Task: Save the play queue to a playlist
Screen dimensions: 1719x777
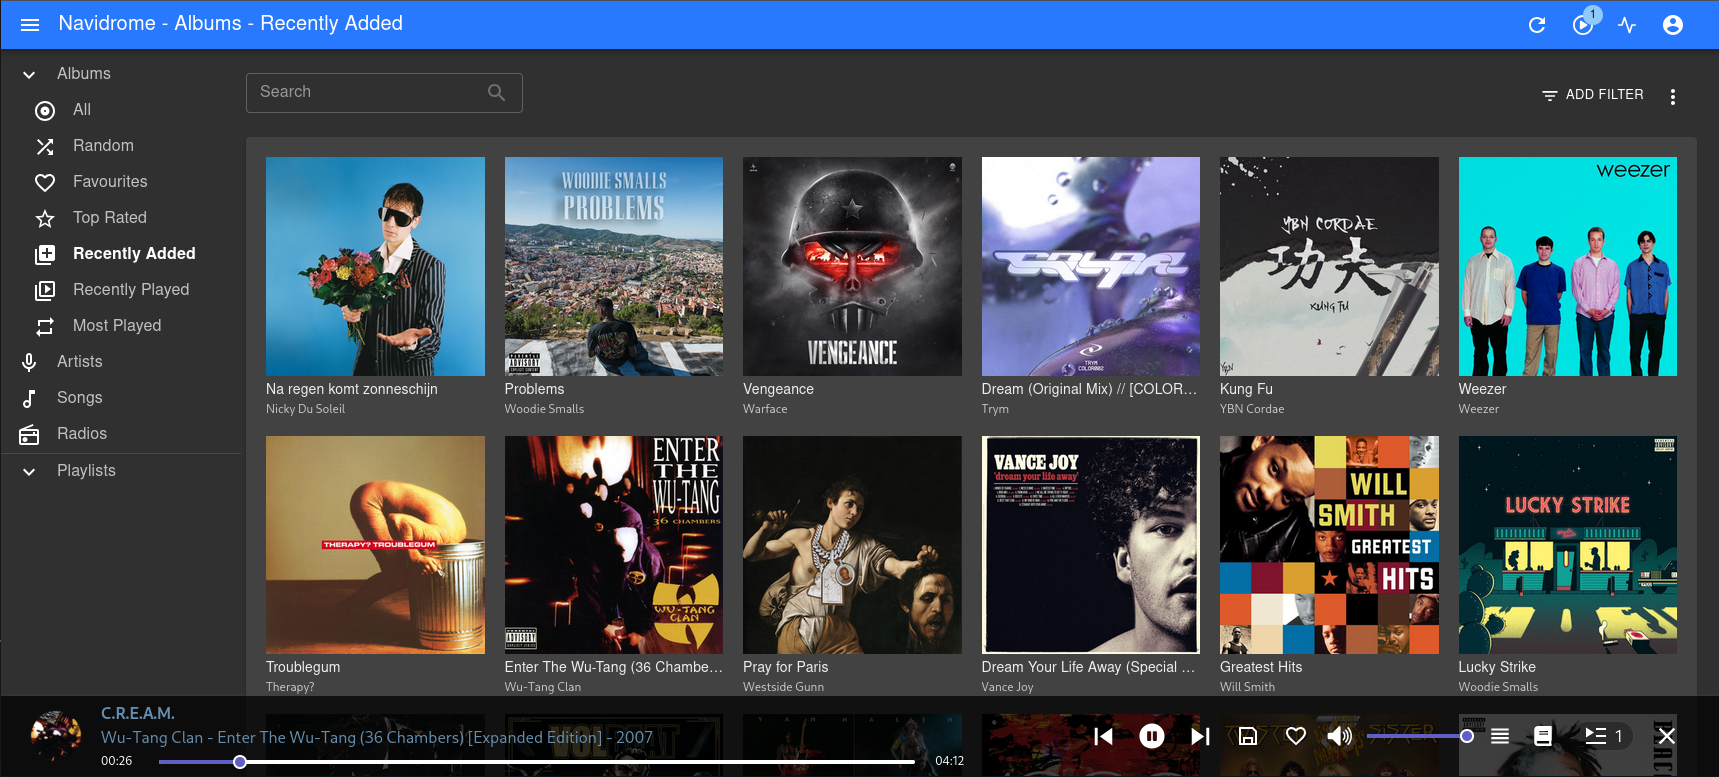Action: point(1248,736)
